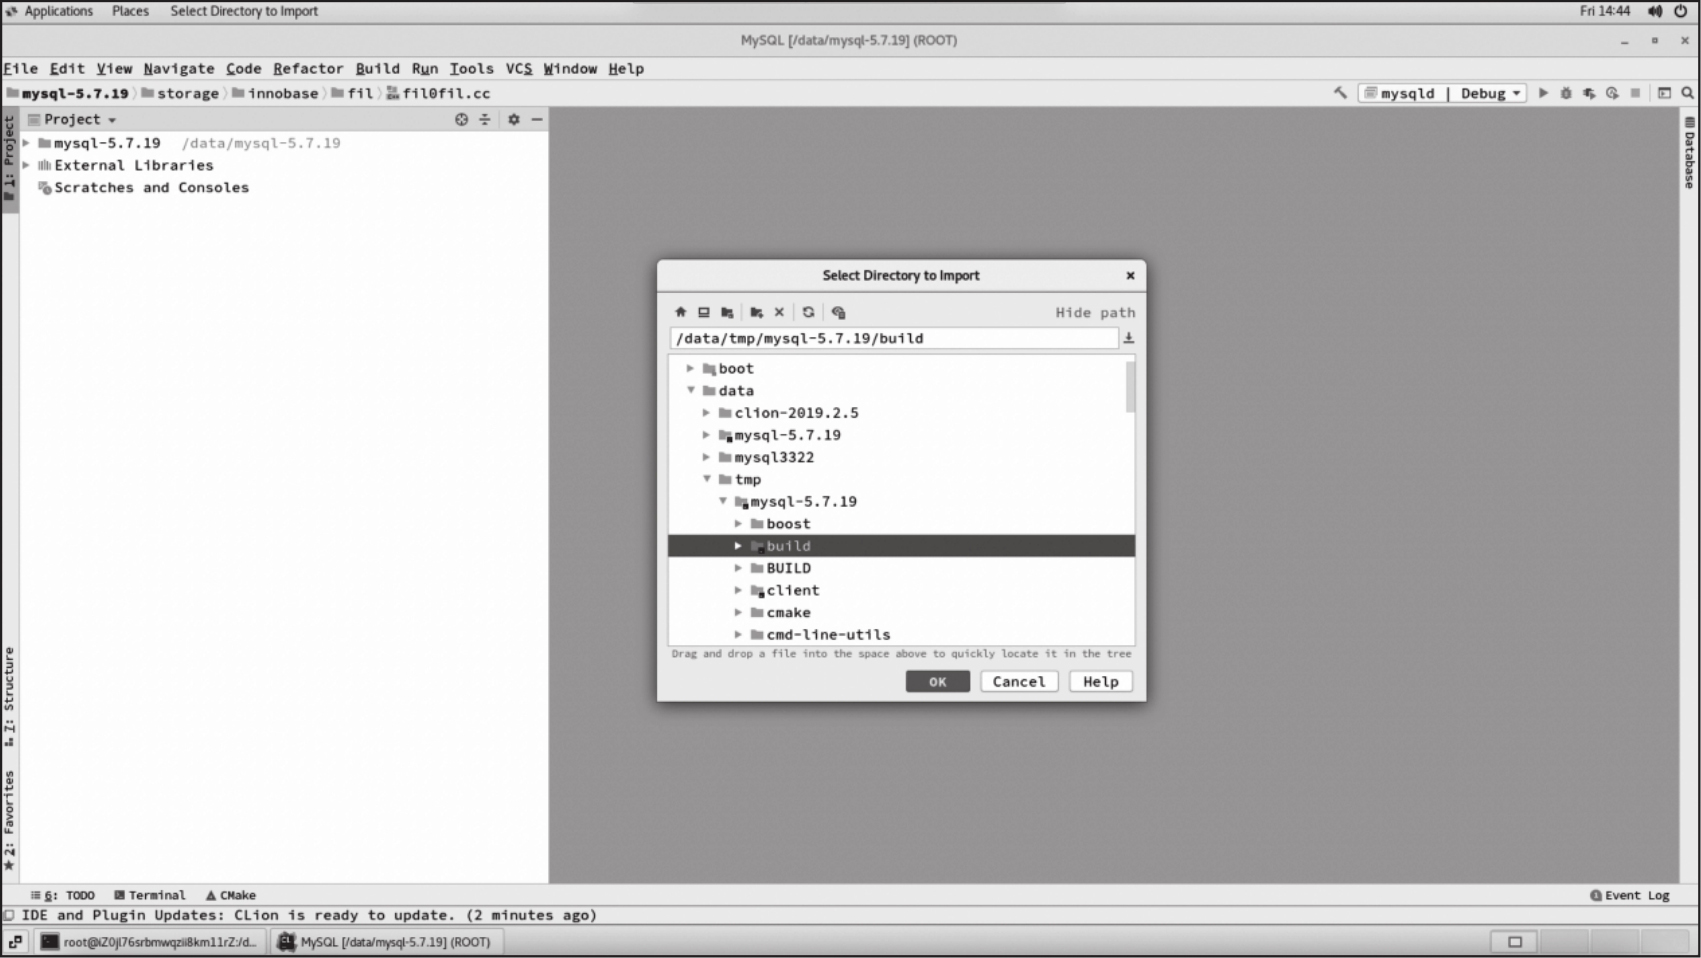
Task: Collapse the tmp folder in tree
Action: (707, 479)
